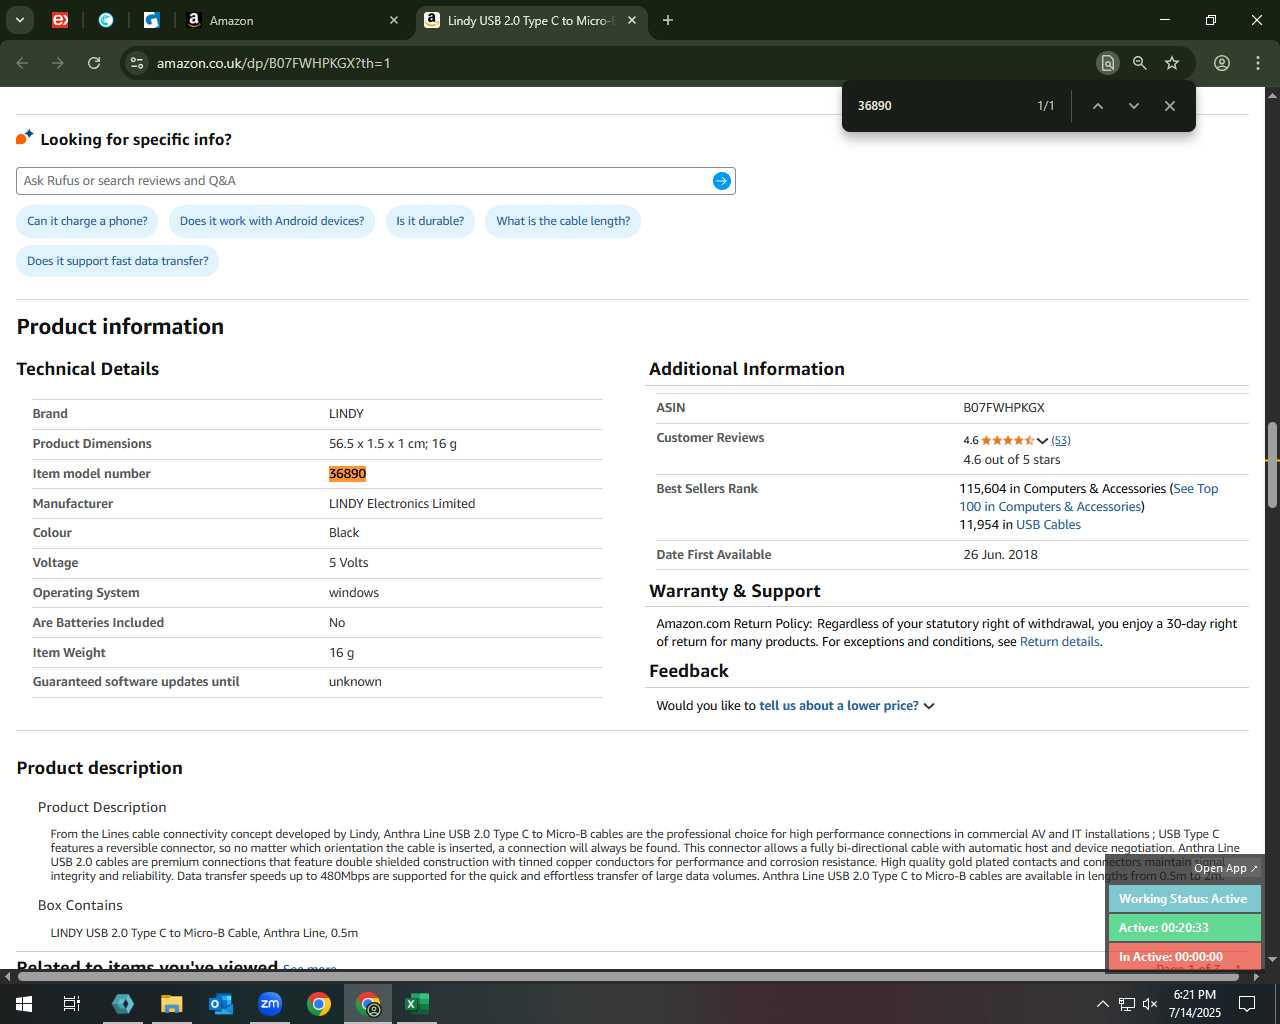Show hidden system tray icons
The image size is (1280, 1024).
click(x=1102, y=1004)
